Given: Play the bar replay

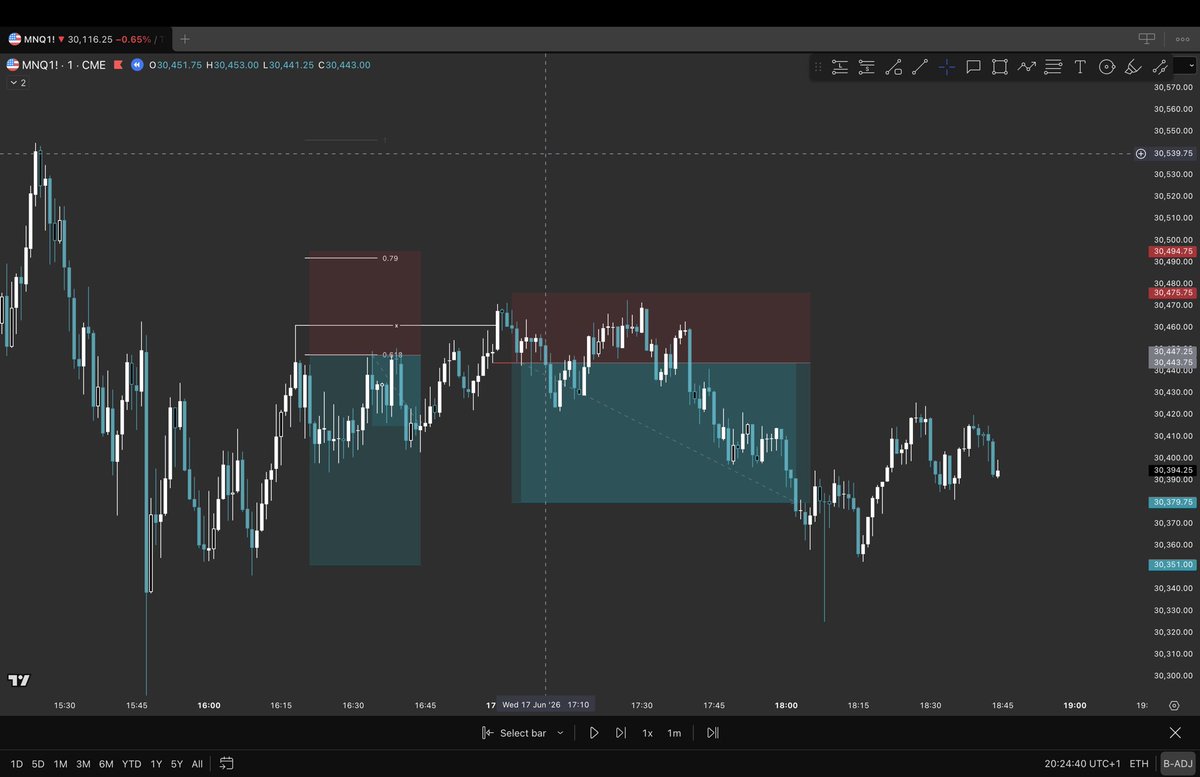Looking at the screenshot, I should [x=593, y=733].
